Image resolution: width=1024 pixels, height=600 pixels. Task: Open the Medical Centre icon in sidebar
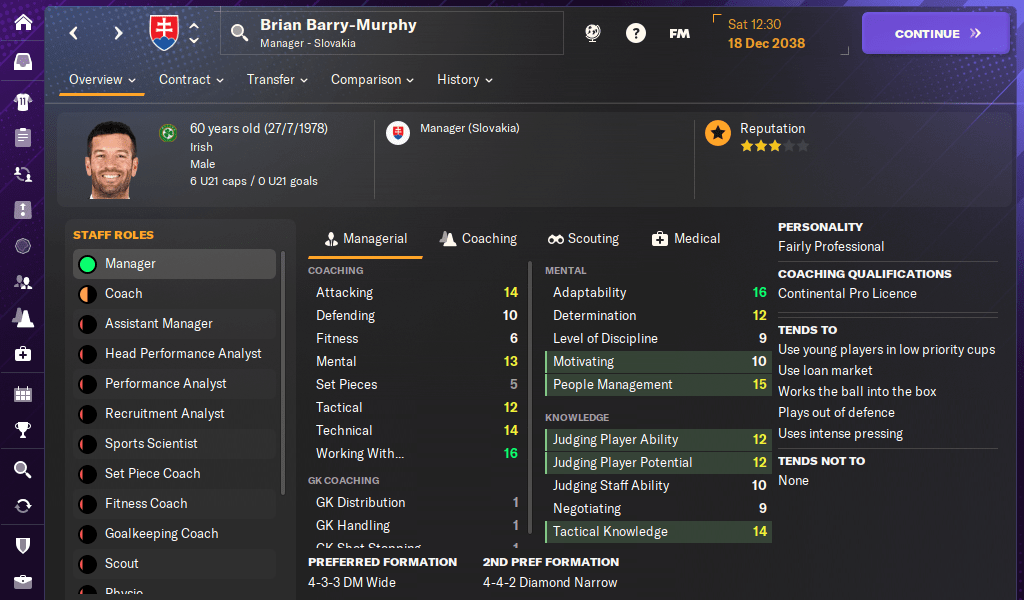23,354
